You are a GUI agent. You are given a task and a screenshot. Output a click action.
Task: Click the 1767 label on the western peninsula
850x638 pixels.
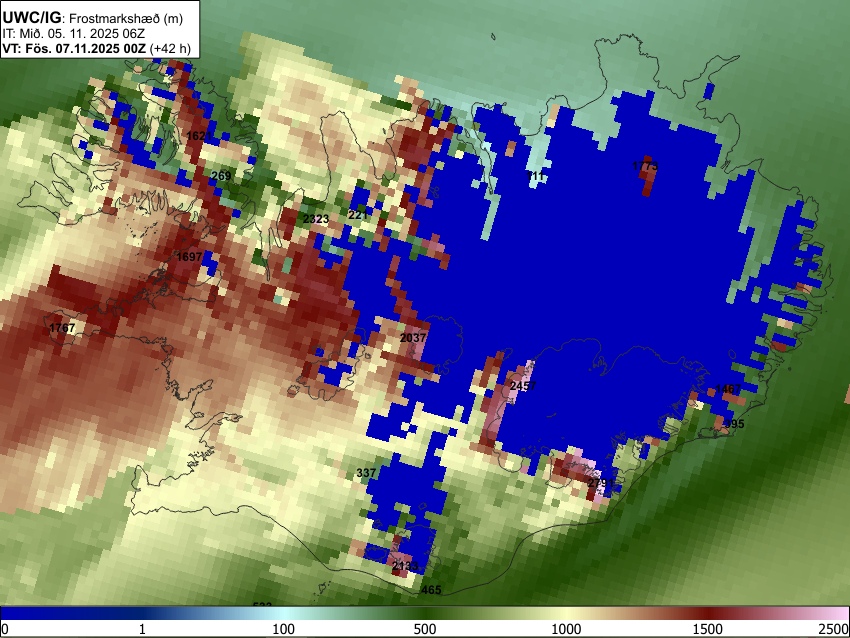62,328
